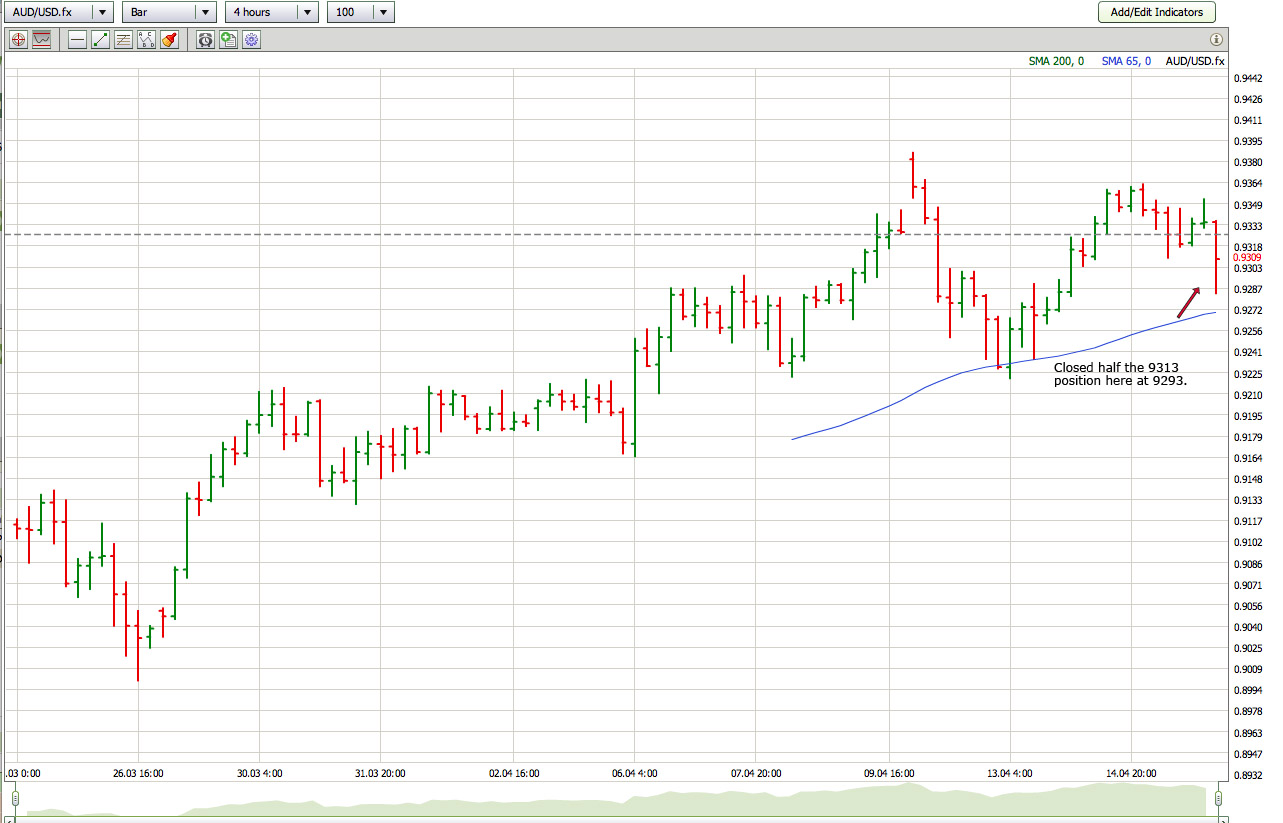Image resolution: width=1283 pixels, height=823 pixels.
Task: Click the left handle of range slider
Action: click(x=16, y=798)
